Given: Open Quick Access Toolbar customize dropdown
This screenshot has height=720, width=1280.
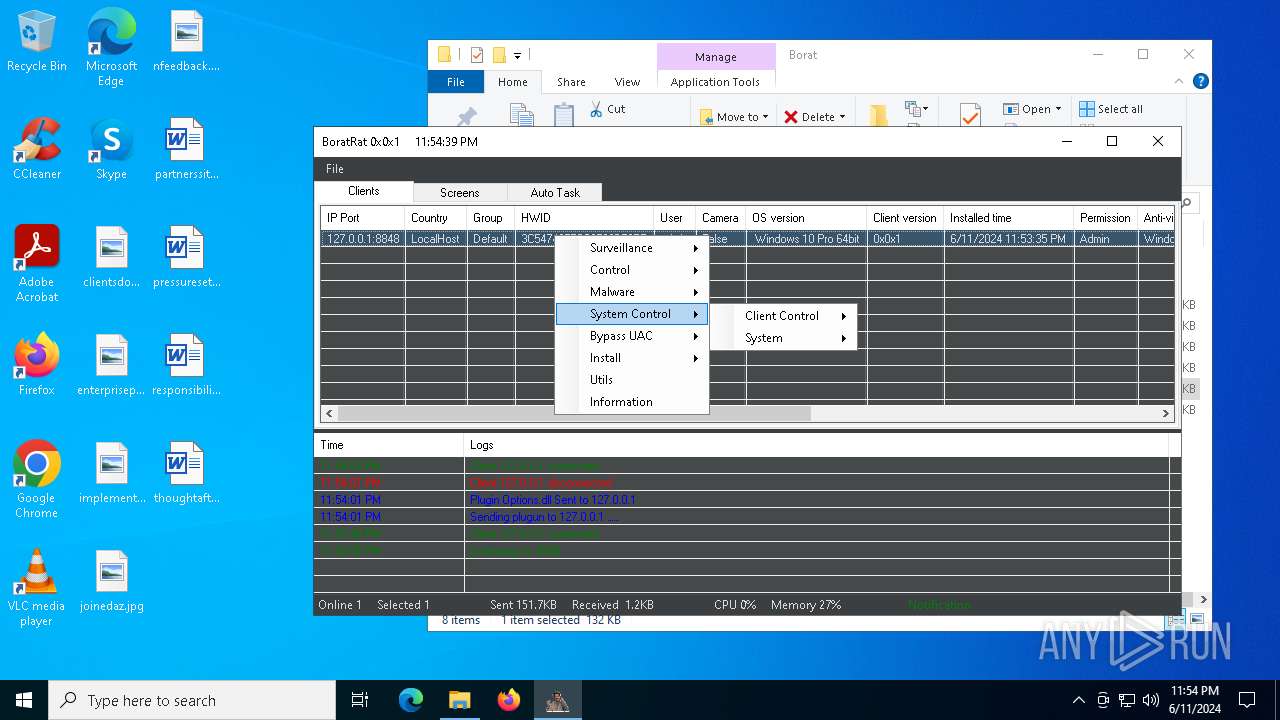Looking at the screenshot, I should [x=518, y=55].
